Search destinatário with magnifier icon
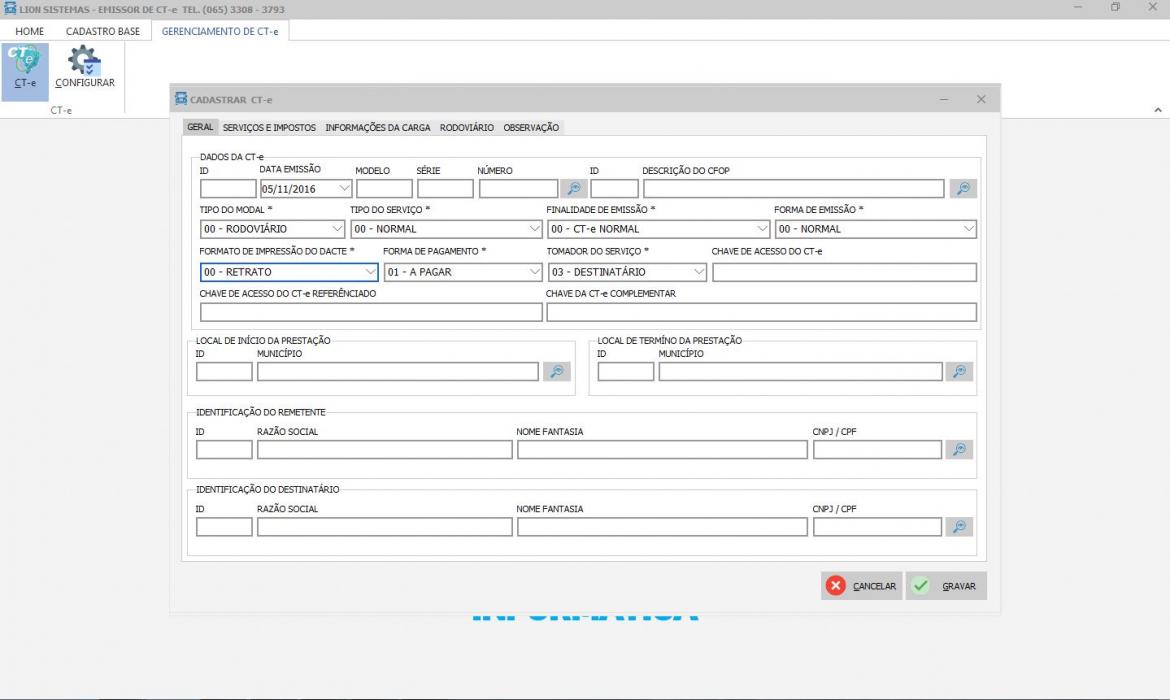Viewport: 1170px width, 700px height. tap(960, 527)
